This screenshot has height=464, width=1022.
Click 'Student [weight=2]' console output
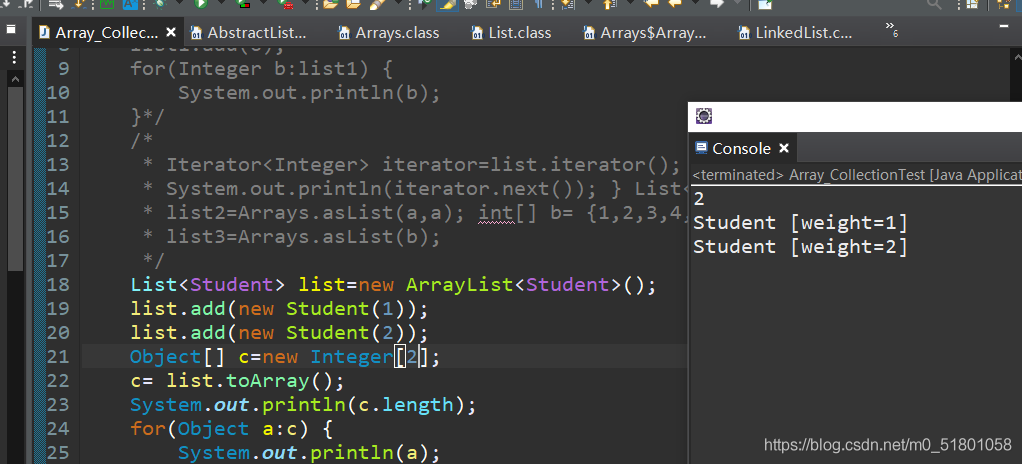800,247
